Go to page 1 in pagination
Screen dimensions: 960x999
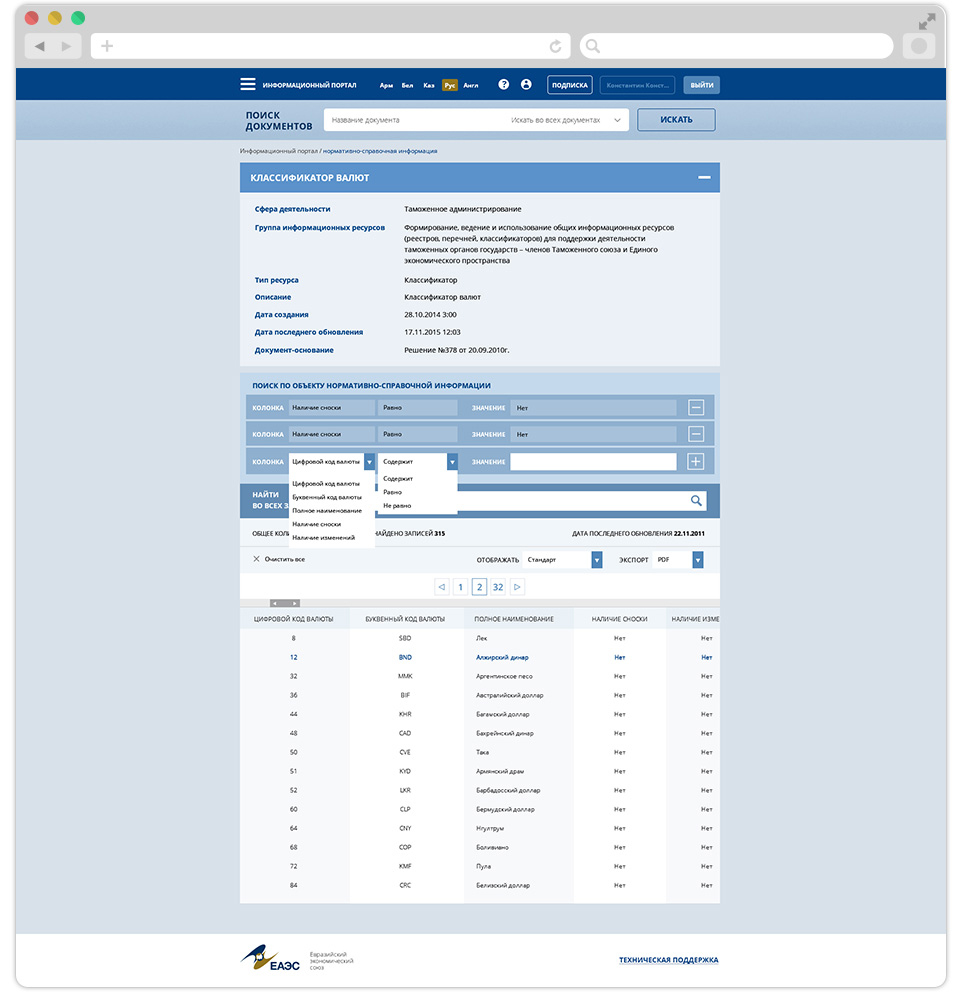click(461, 587)
